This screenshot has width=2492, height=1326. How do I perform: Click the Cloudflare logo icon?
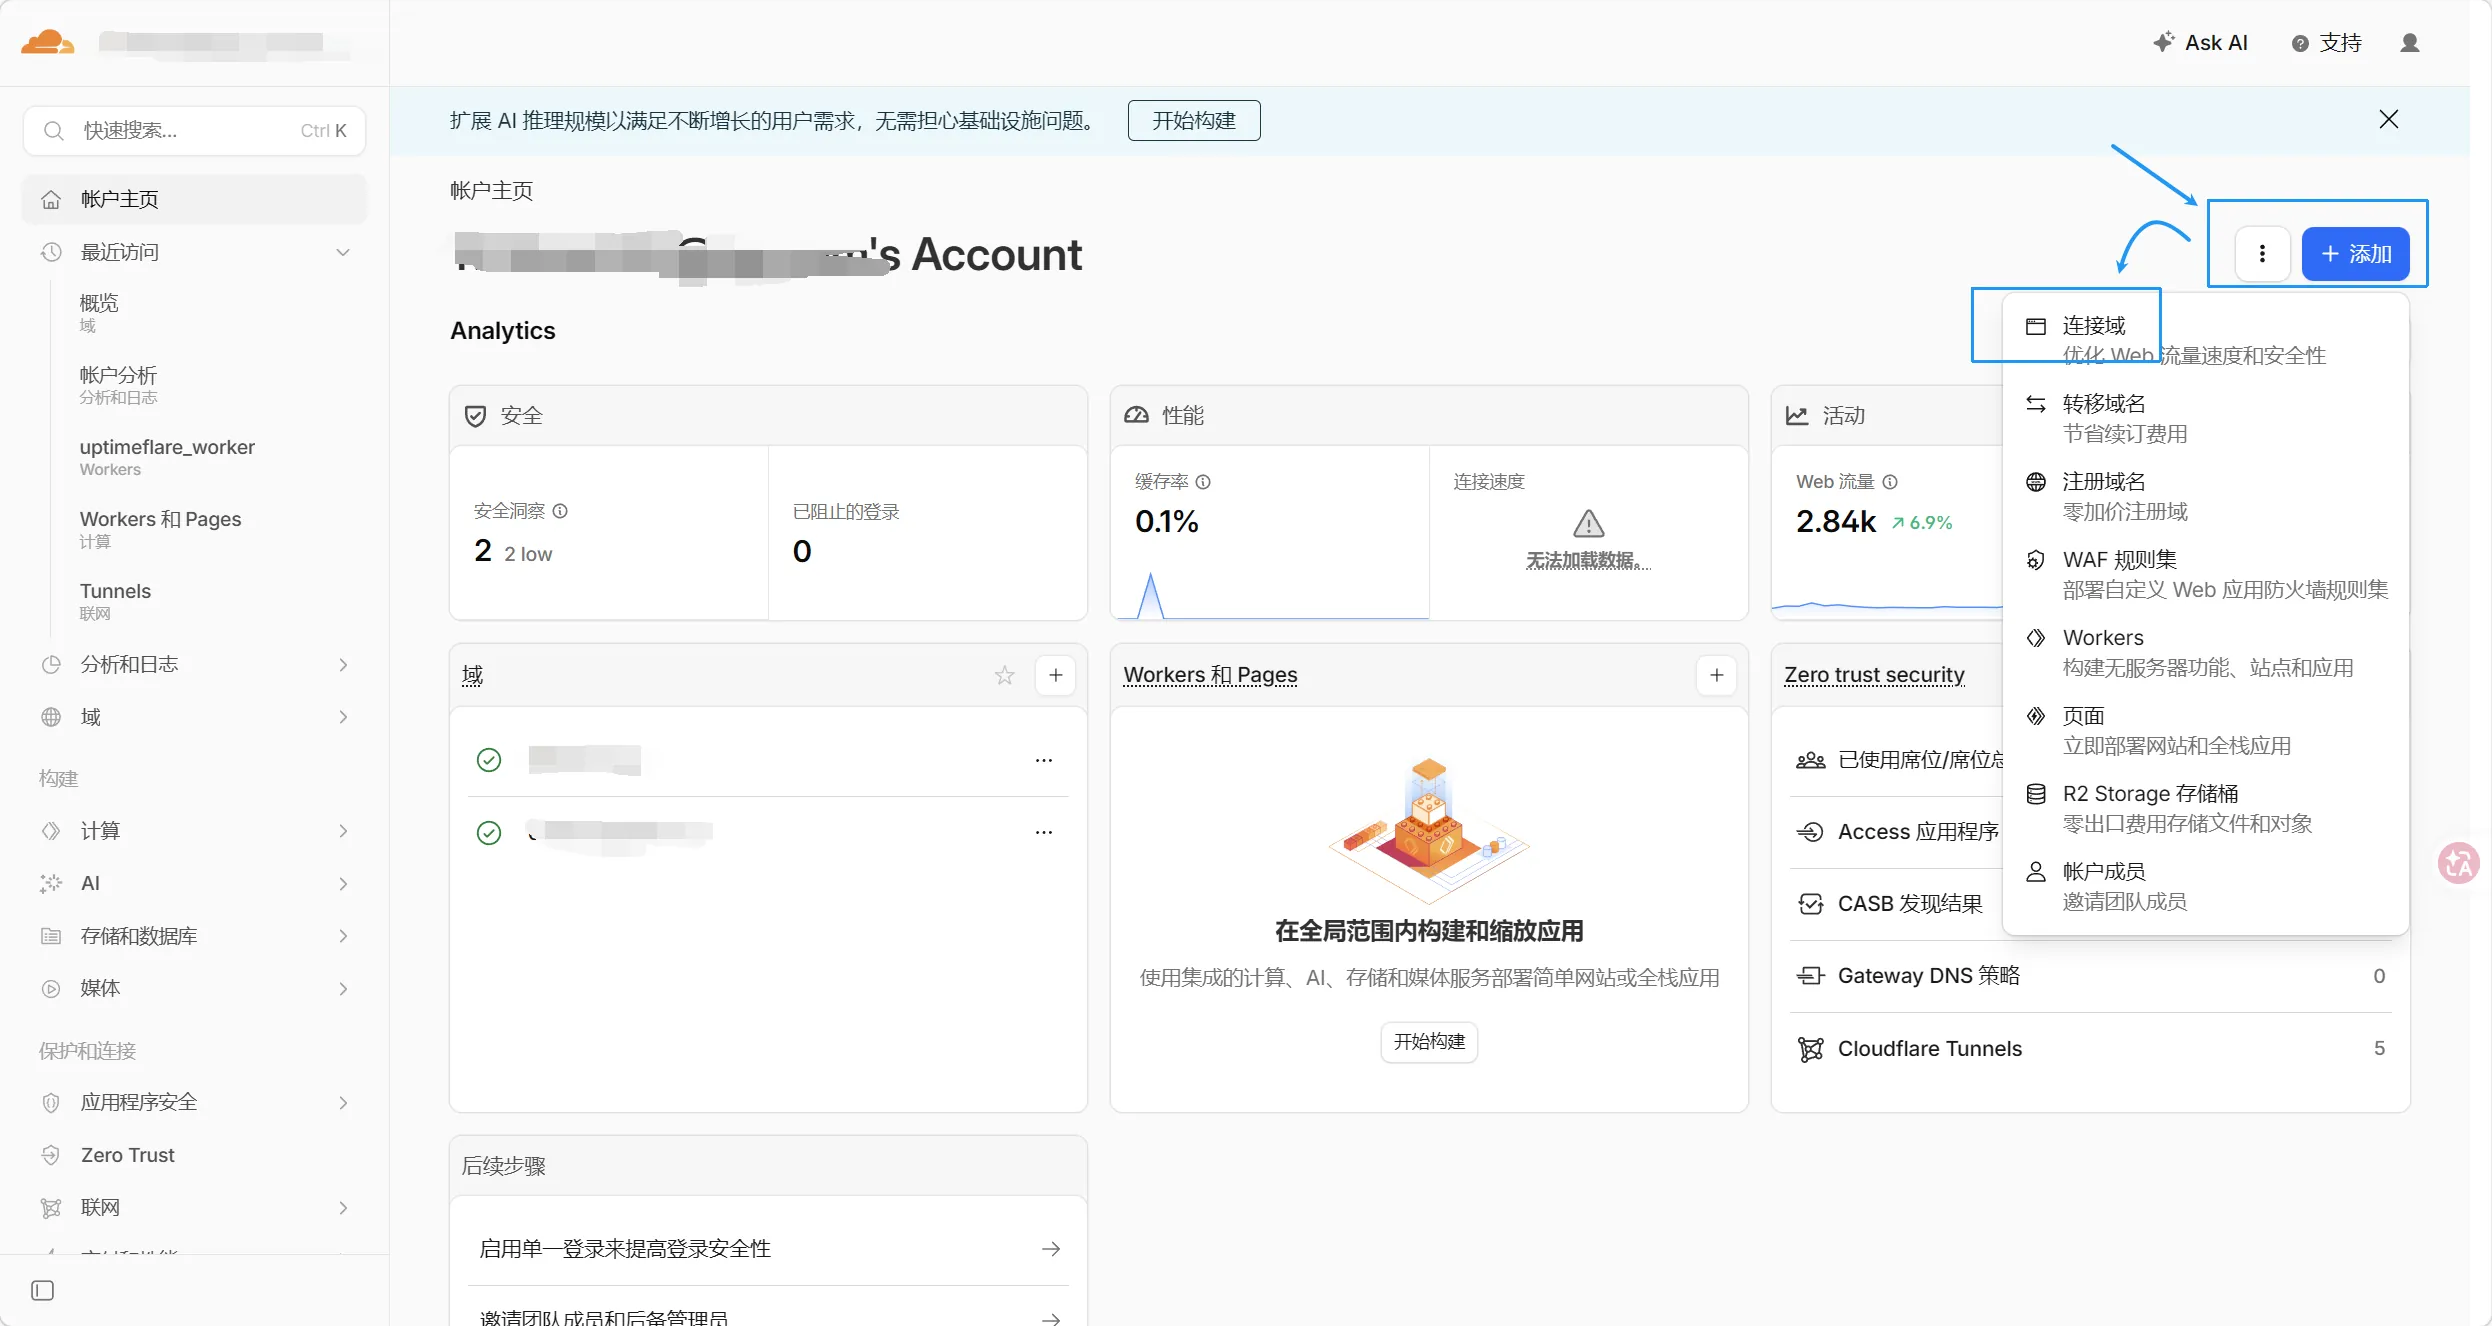[x=47, y=42]
